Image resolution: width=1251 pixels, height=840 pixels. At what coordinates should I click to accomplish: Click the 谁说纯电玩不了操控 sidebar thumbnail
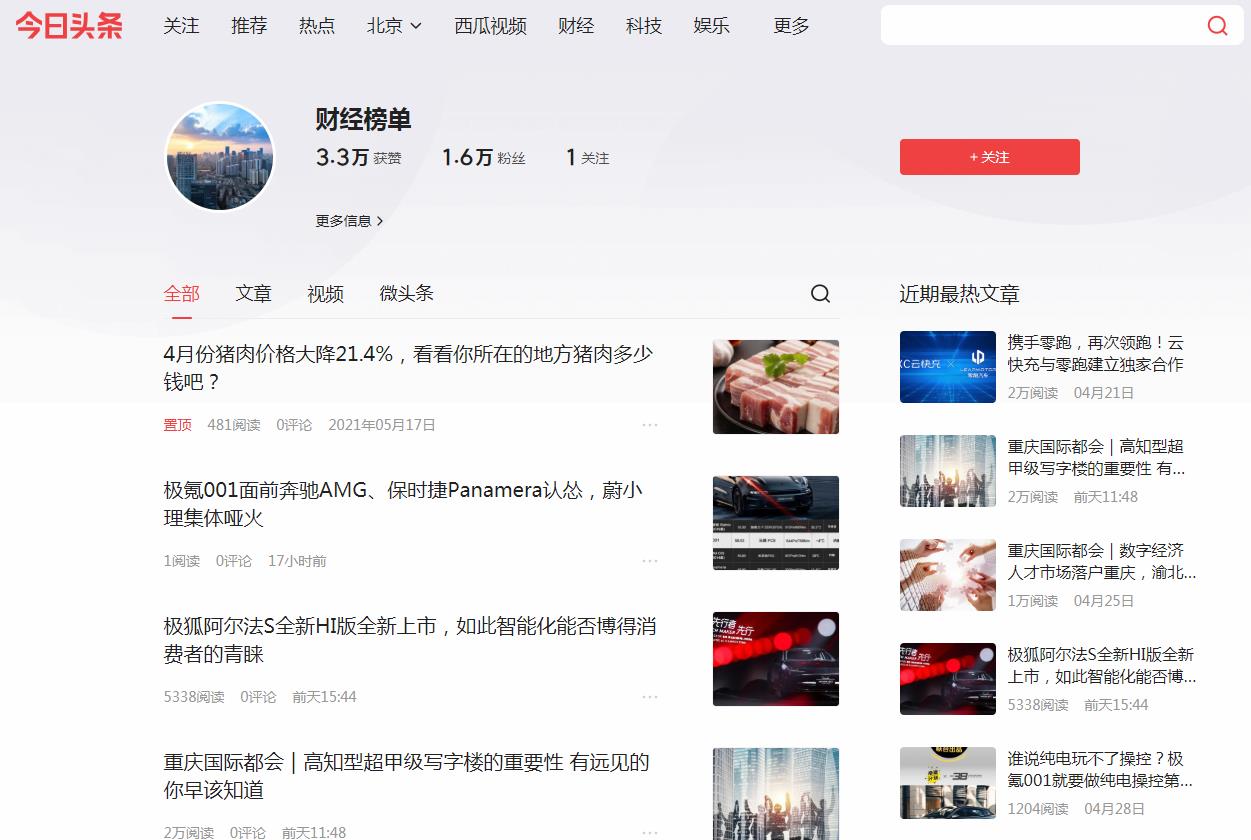coord(948,783)
